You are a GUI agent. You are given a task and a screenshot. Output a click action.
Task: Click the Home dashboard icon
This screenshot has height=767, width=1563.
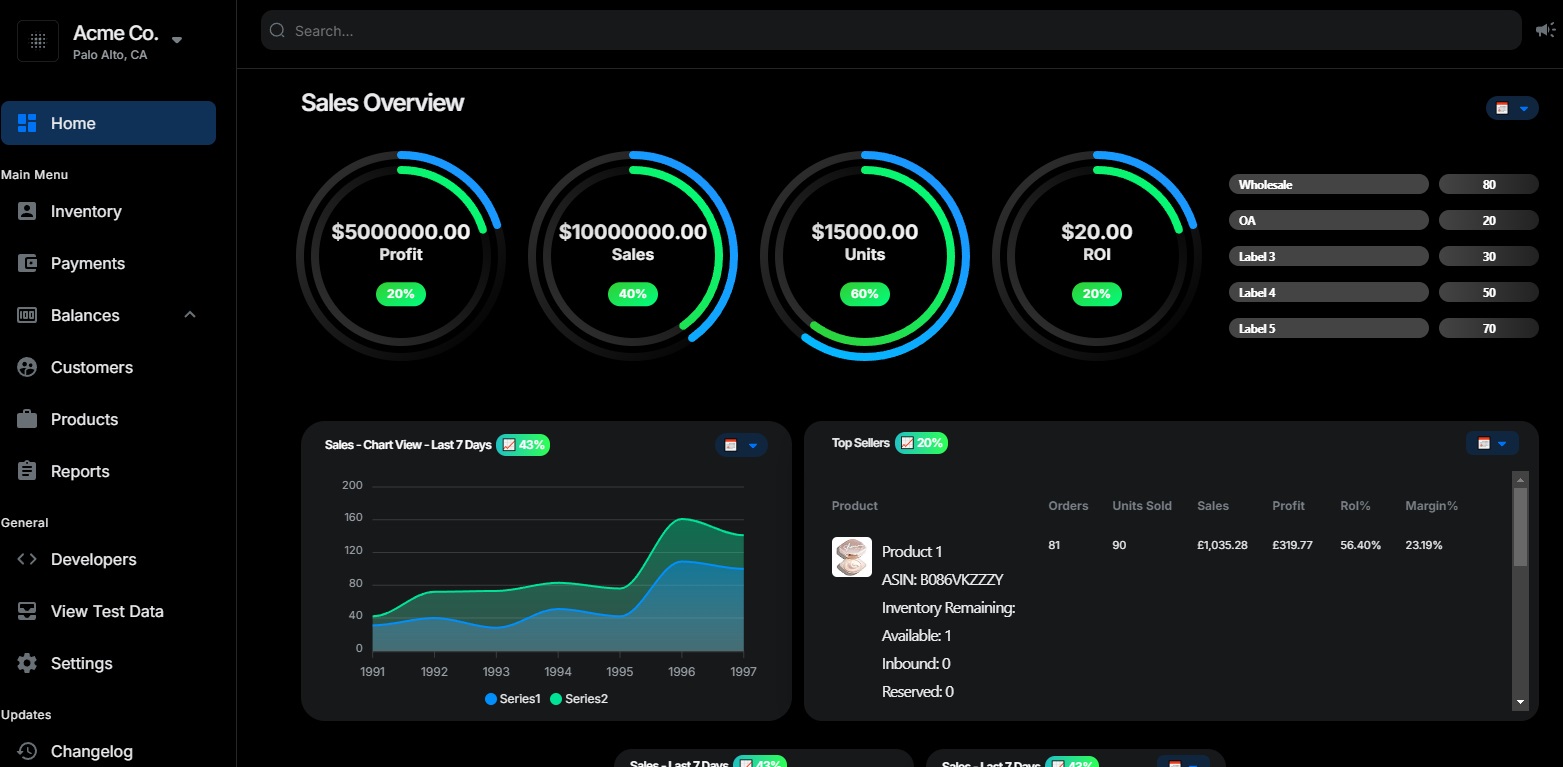(x=27, y=123)
